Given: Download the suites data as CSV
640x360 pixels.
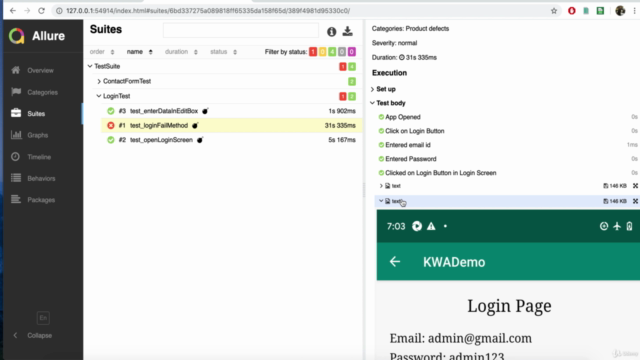Looking at the screenshot, I should [x=347, y=31].
